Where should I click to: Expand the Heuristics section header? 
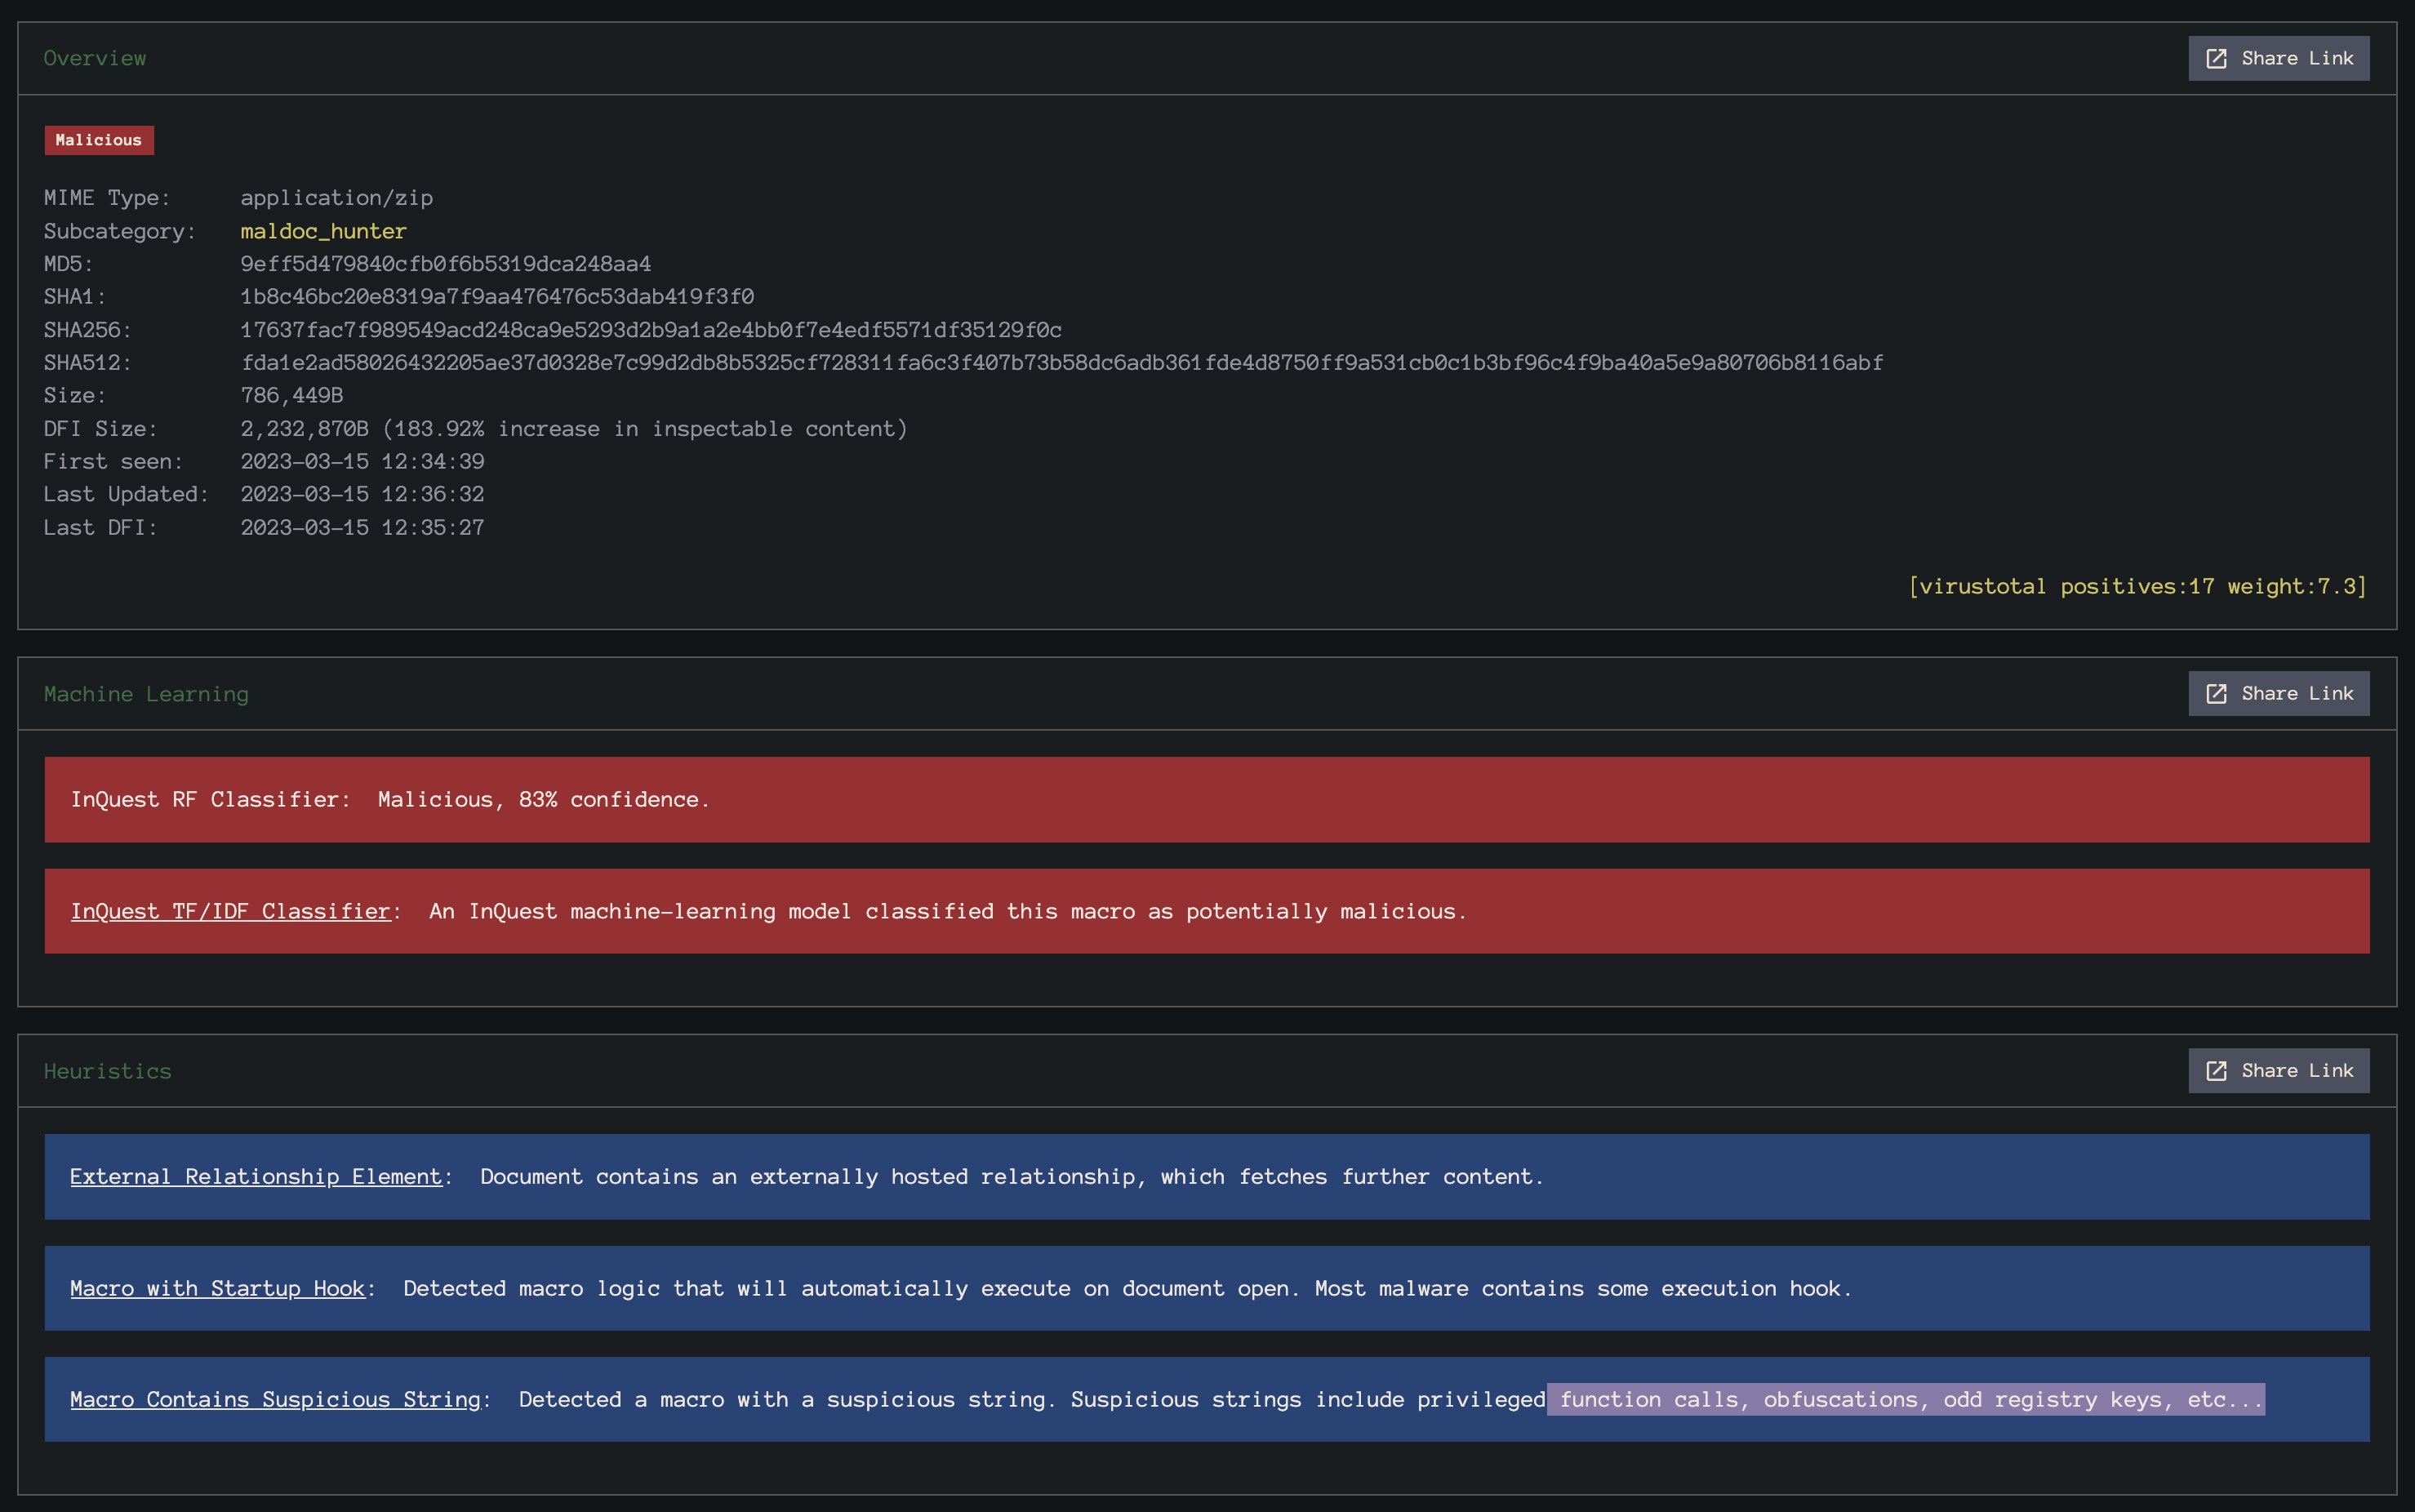pyautogui.click(x=107, y=1070)
